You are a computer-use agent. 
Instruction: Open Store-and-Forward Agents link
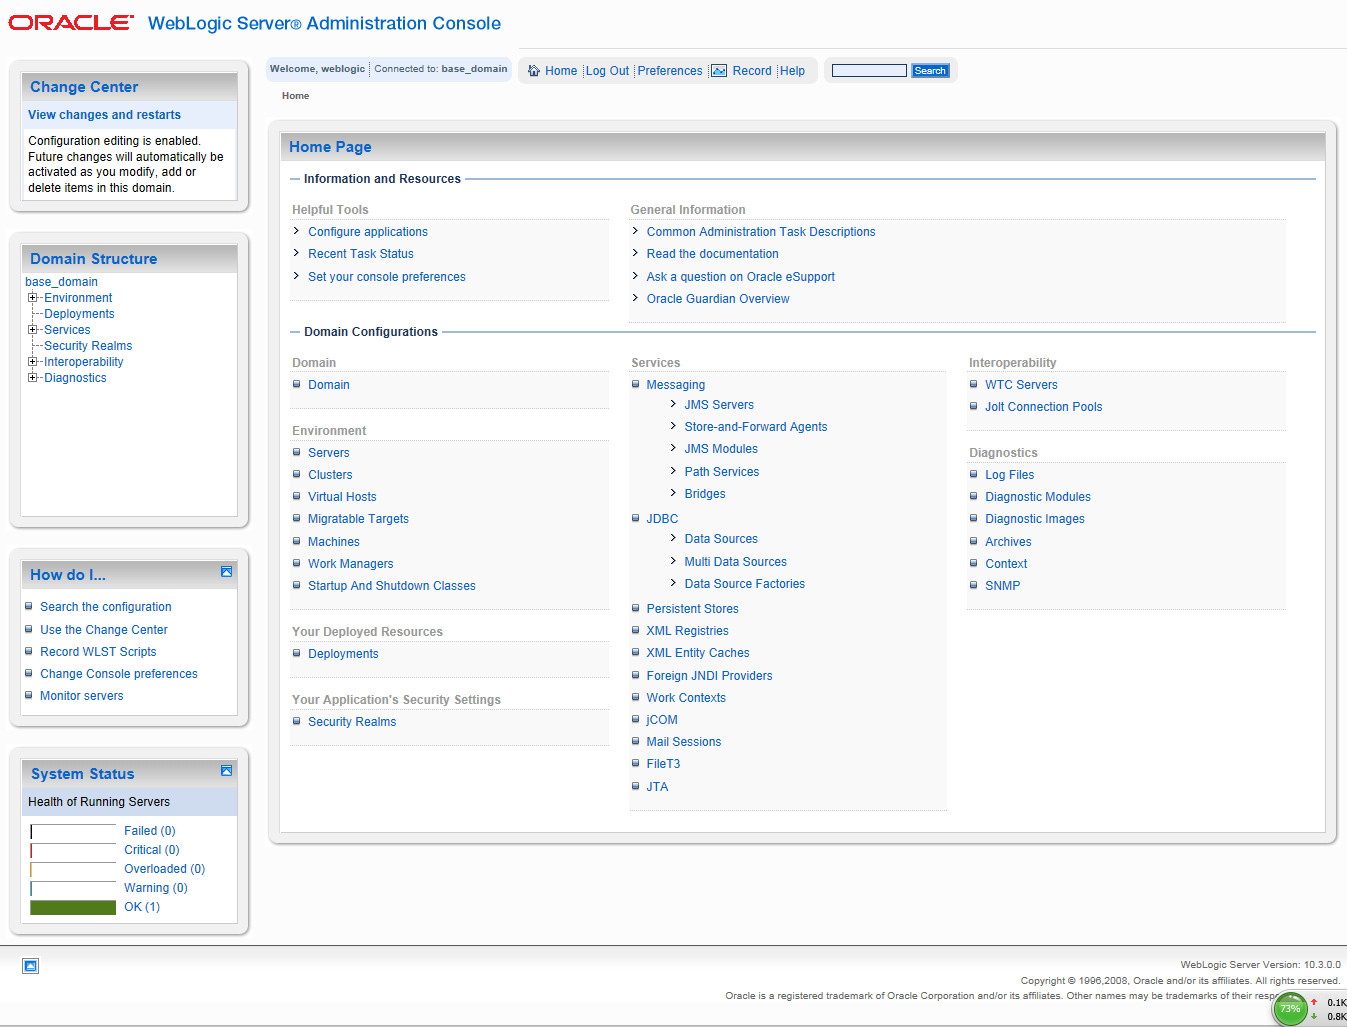[756, 427]
